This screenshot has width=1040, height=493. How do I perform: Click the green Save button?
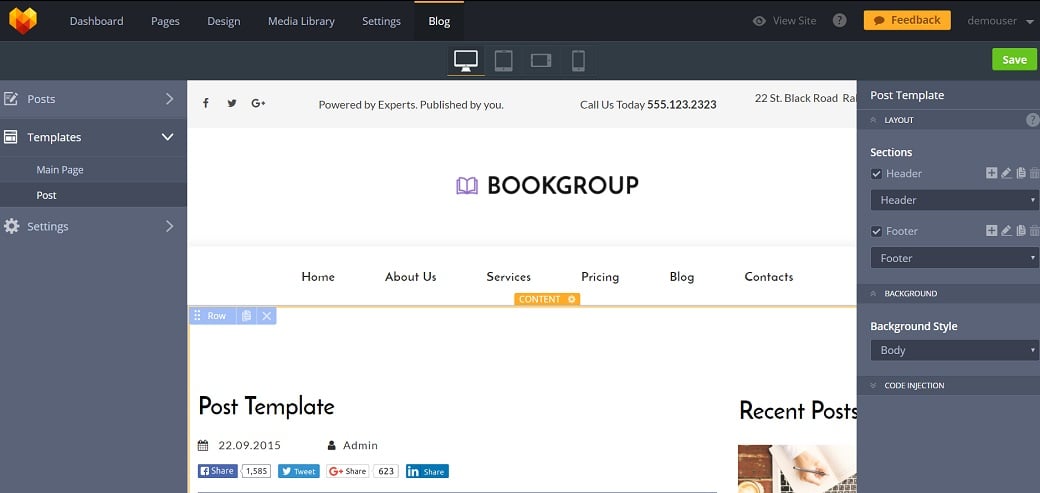pyautogui.click(x=1014, y=60)
